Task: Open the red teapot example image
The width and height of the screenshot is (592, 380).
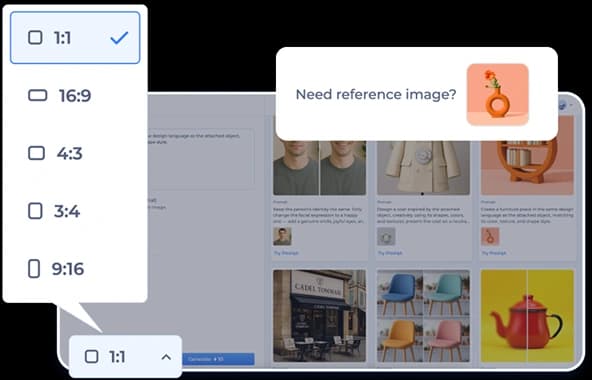Action: point(527,316)
